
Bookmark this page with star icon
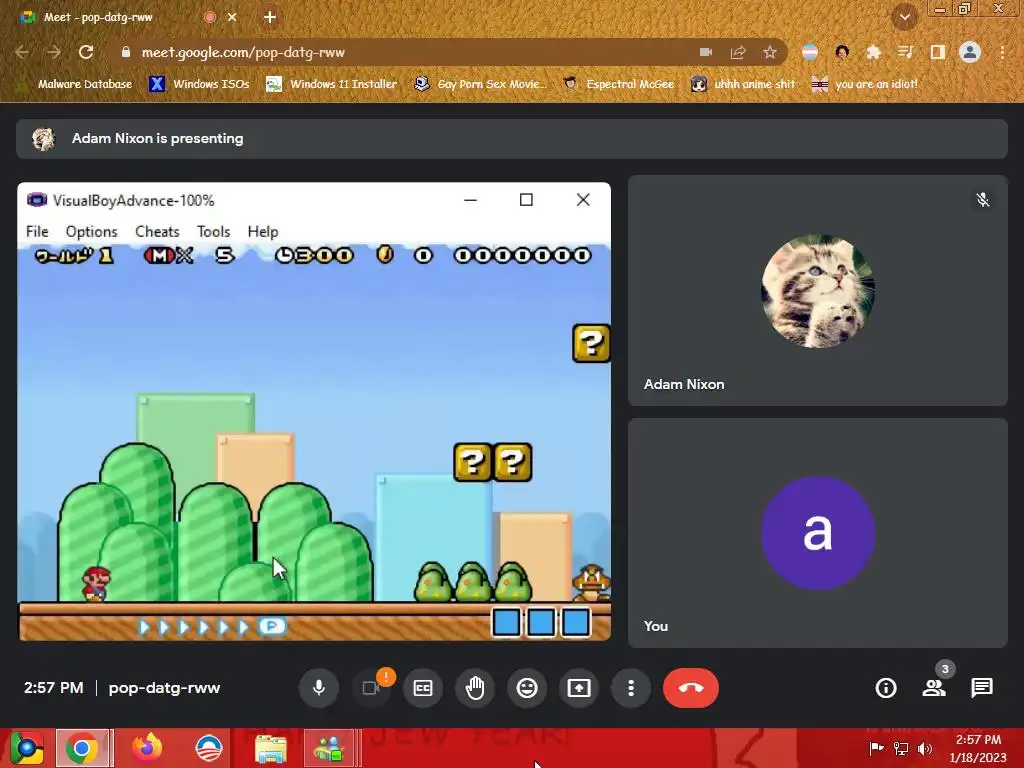point(770,52)
